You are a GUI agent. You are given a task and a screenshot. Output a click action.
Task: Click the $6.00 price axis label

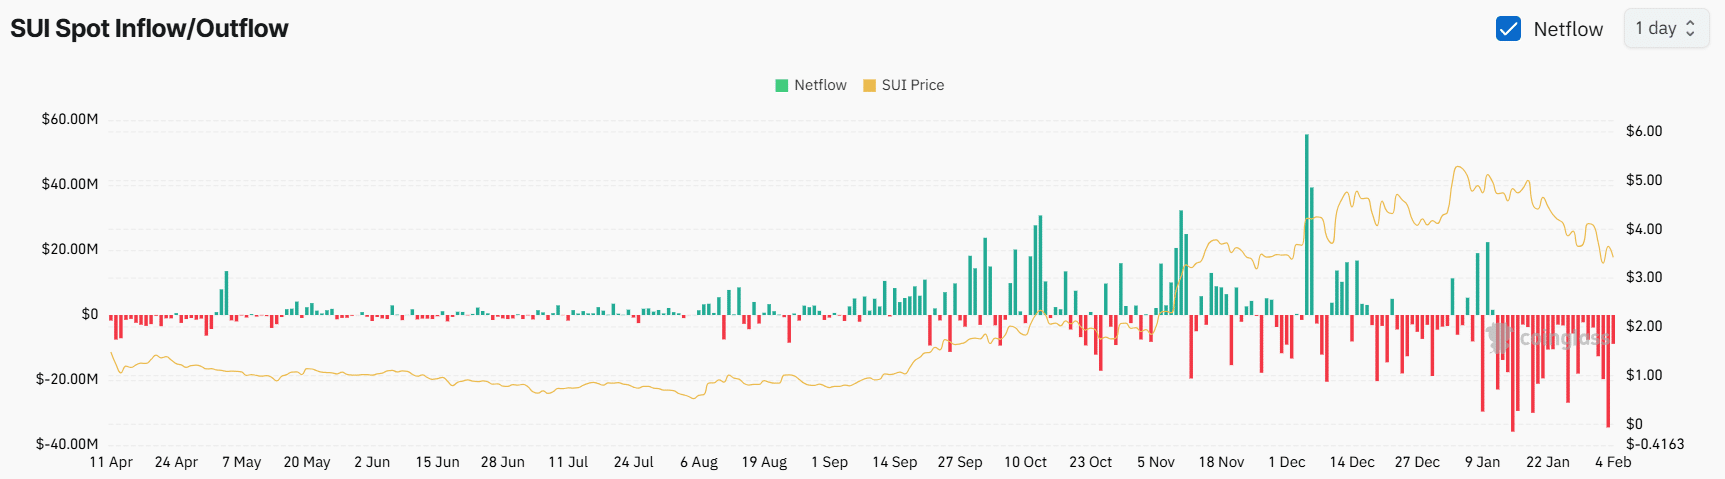tap(1644, 131)
